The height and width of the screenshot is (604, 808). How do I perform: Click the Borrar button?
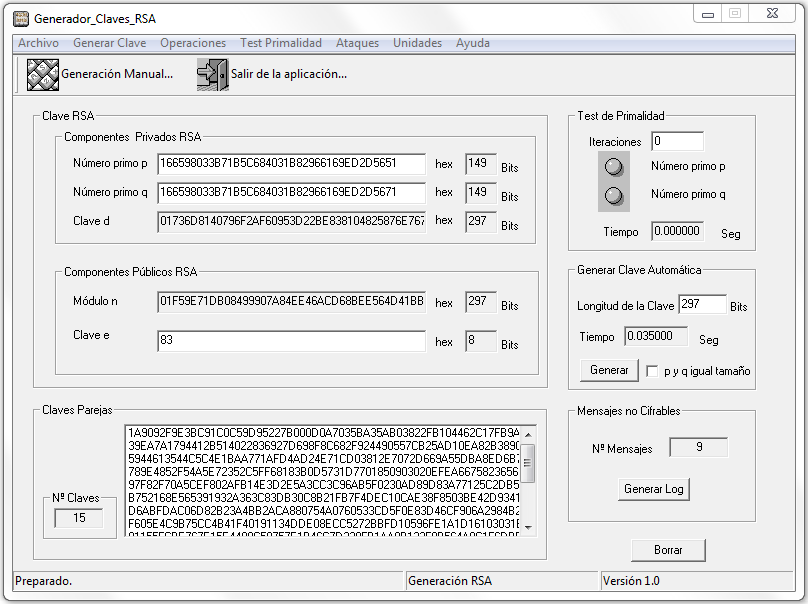(x=668, y=550)
